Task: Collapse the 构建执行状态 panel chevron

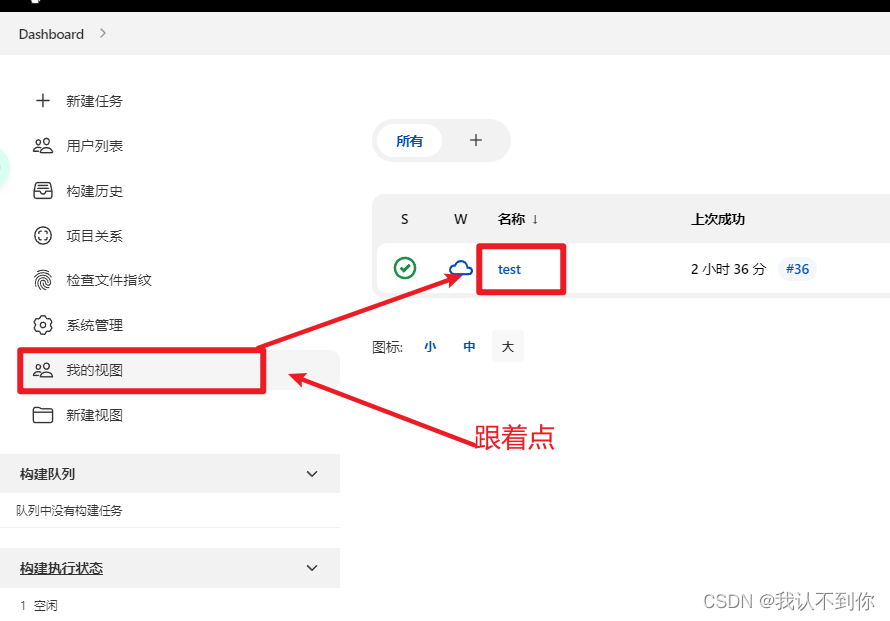Action: (x=312, y=568)
